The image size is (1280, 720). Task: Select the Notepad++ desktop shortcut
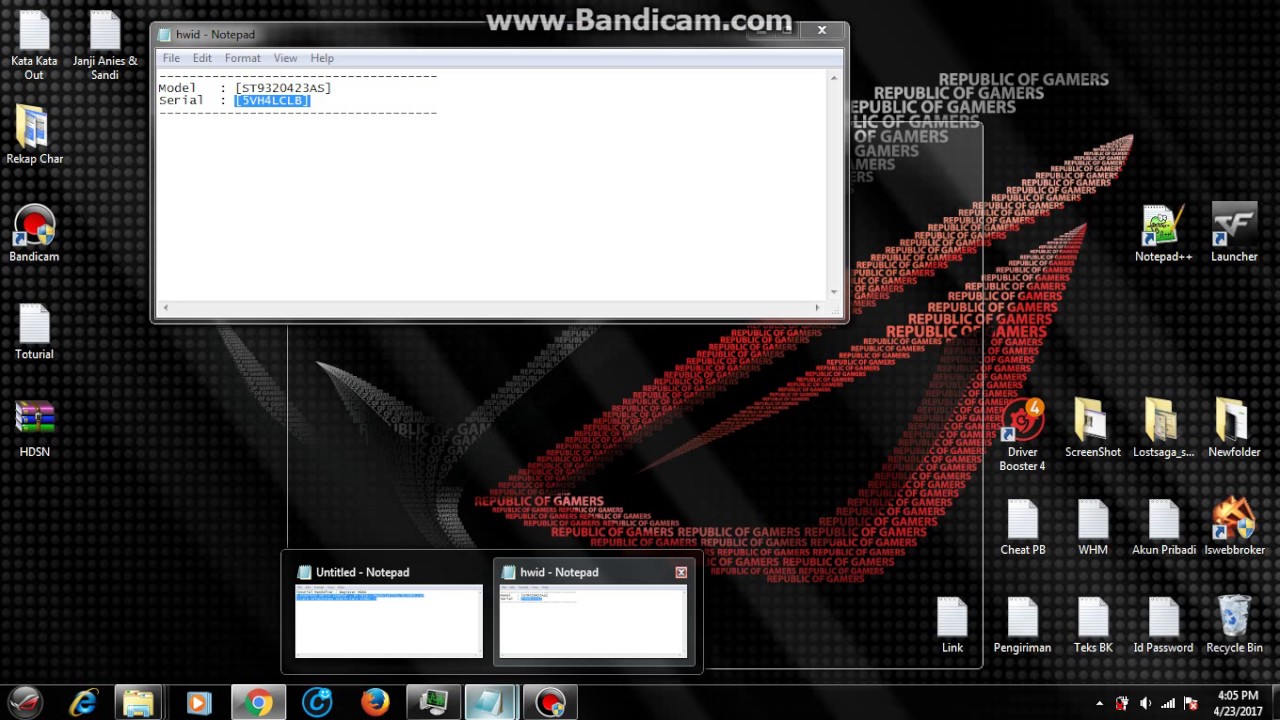click(x=1163, y=234)
